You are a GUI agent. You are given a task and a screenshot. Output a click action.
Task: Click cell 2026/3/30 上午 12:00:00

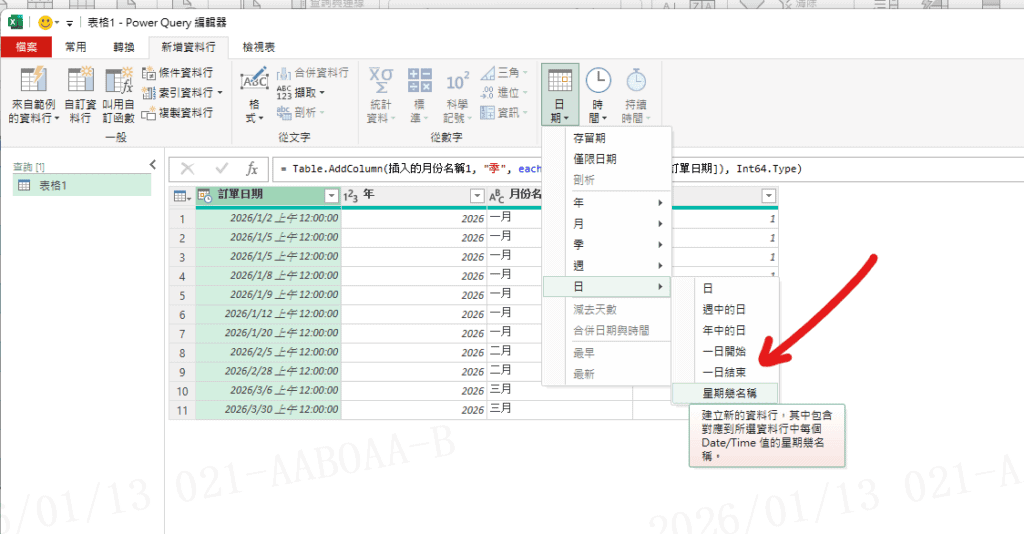[268, 409]
